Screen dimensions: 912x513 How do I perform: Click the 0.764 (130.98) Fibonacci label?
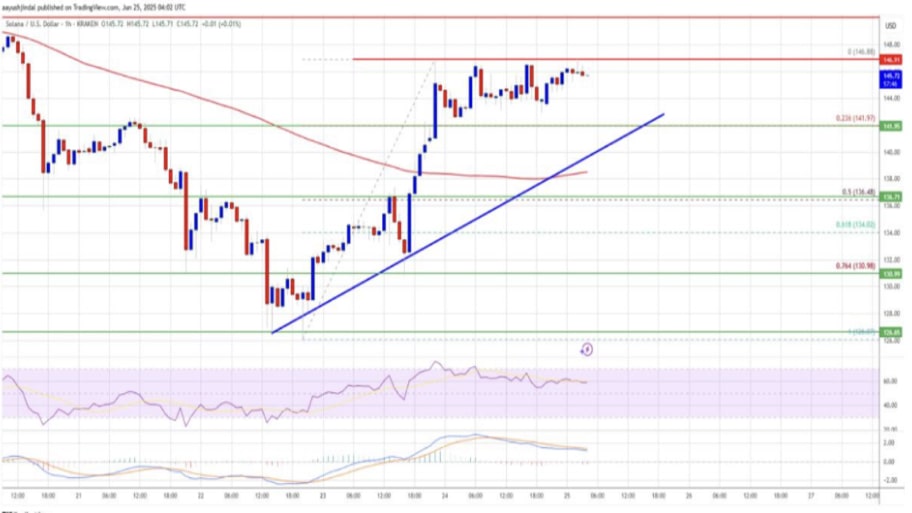pos(855,266)
